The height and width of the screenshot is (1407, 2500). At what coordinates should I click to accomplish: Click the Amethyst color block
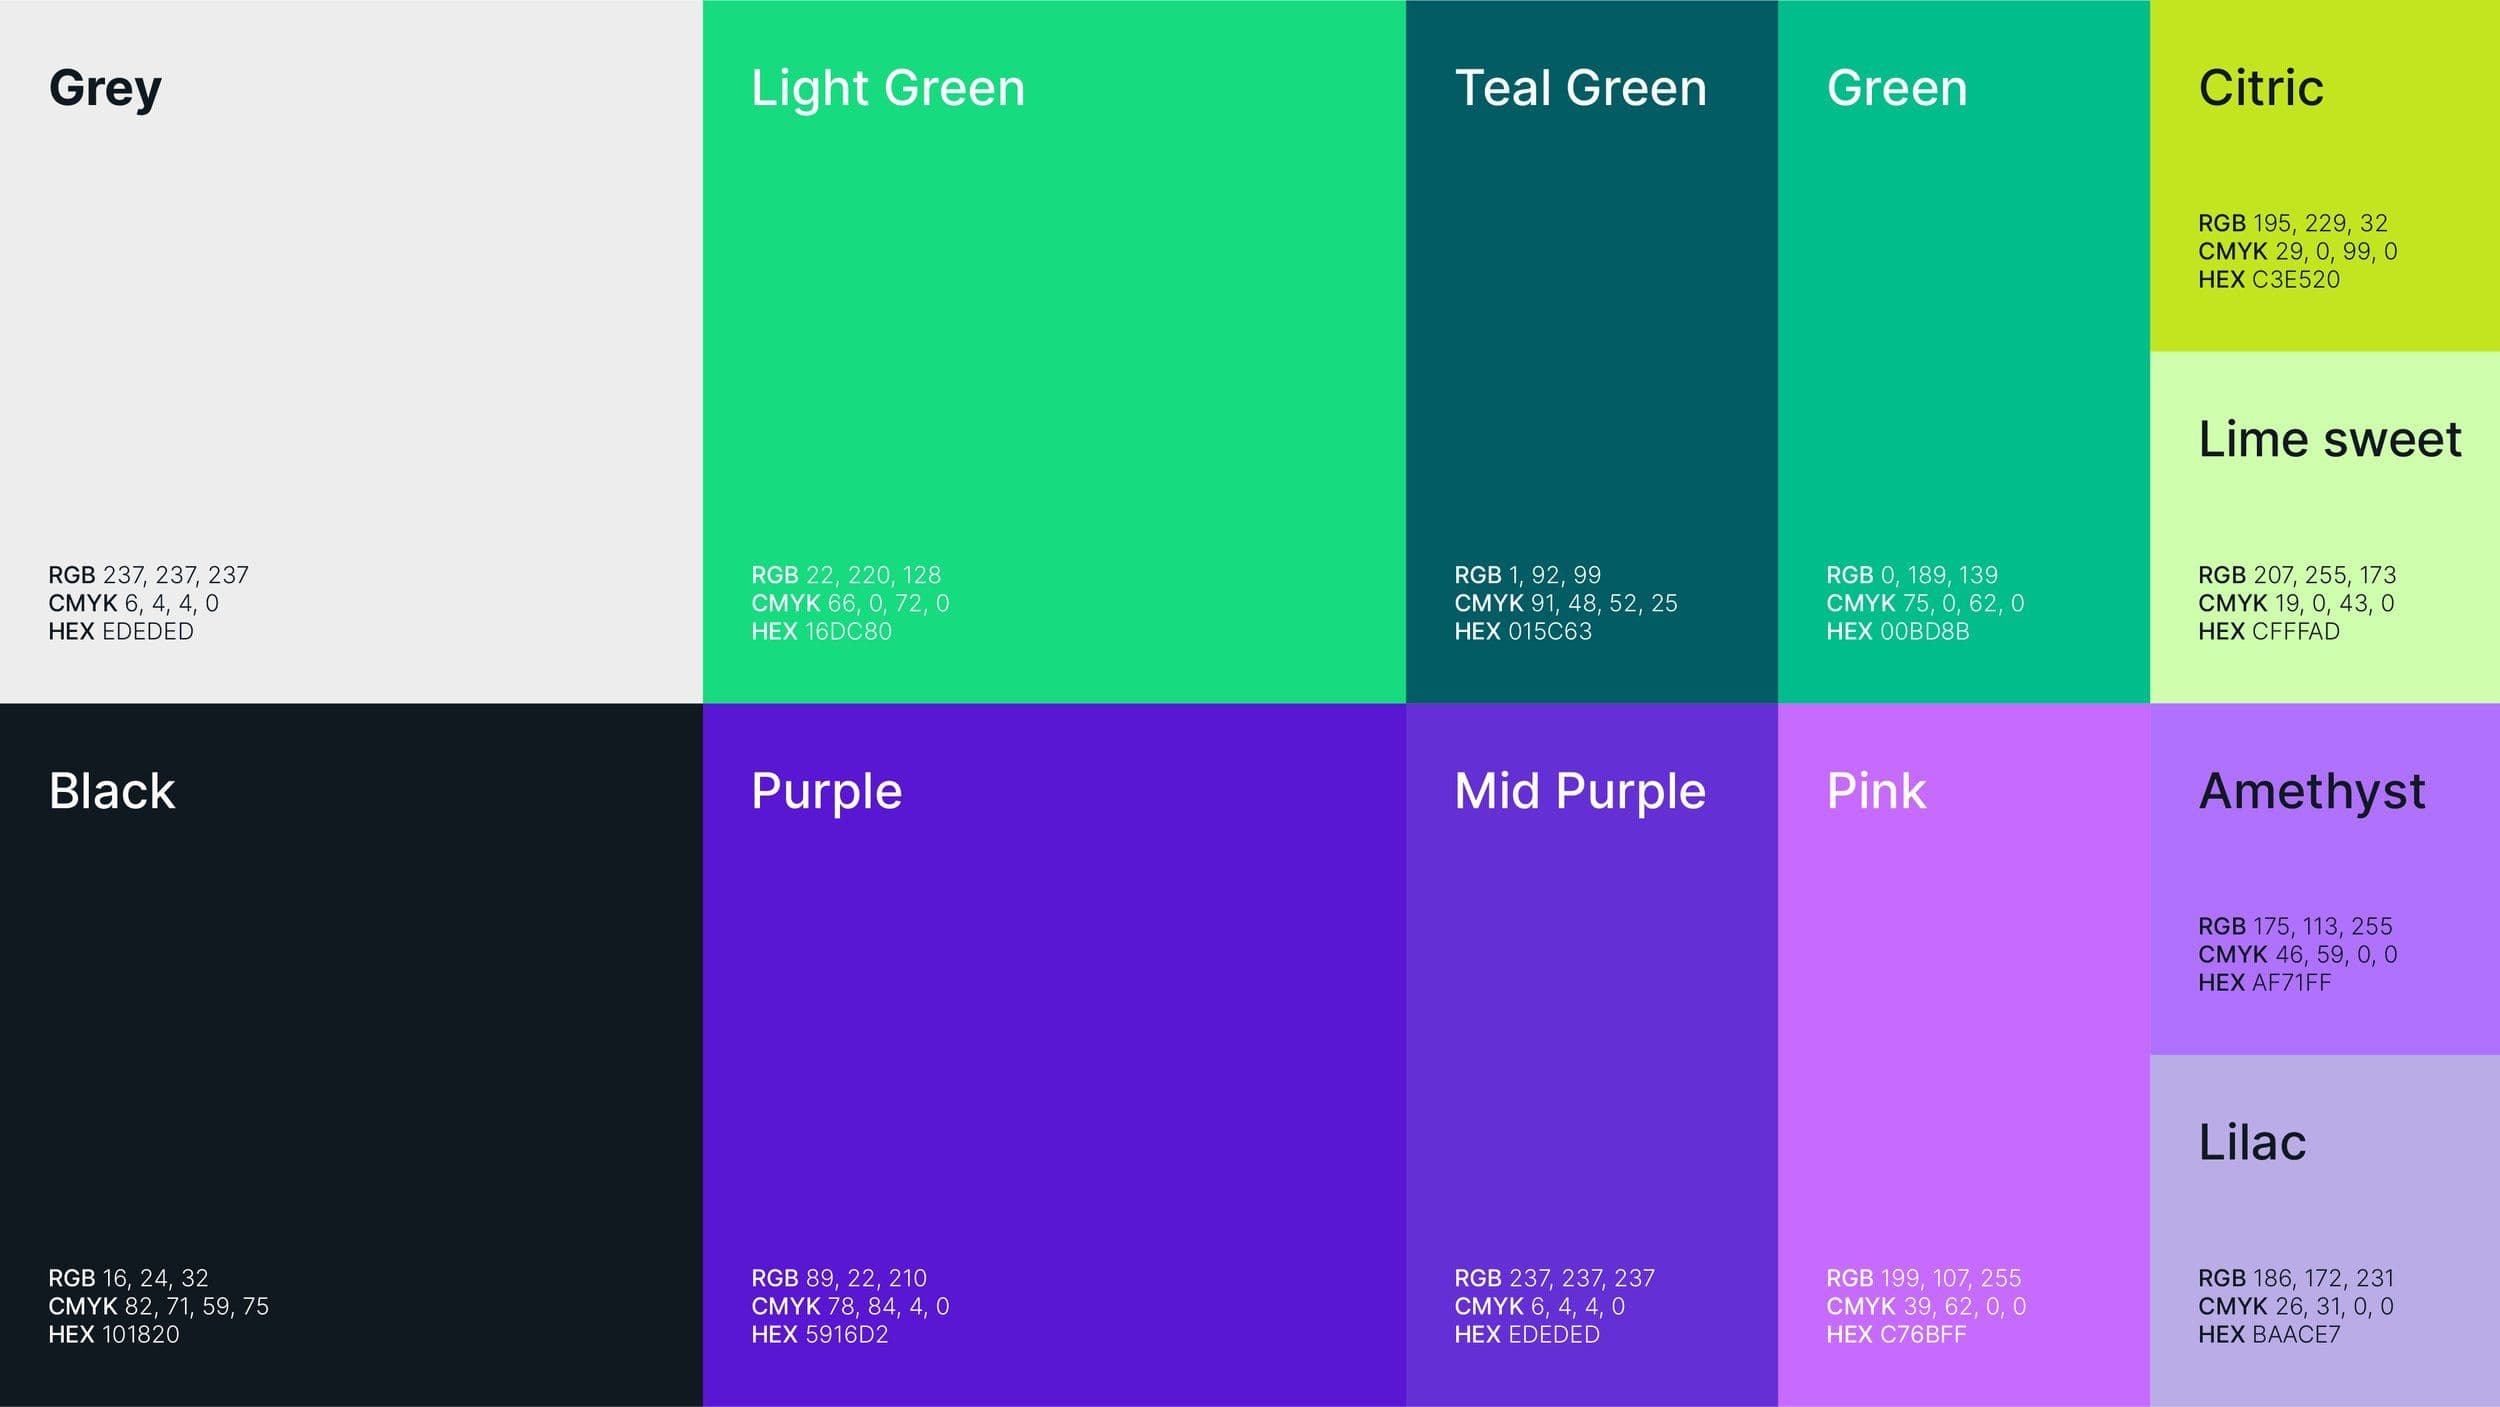click(2324, 860)
